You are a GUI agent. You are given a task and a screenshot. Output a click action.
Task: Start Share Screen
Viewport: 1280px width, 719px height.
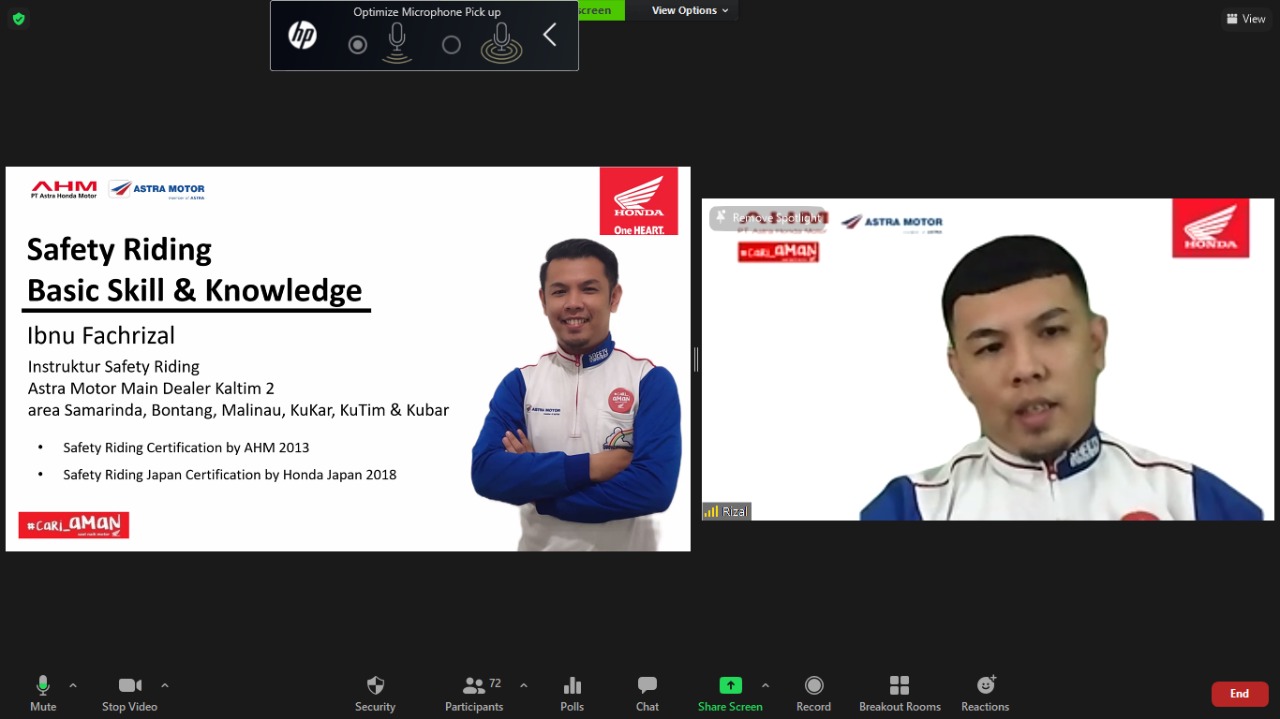730,693
